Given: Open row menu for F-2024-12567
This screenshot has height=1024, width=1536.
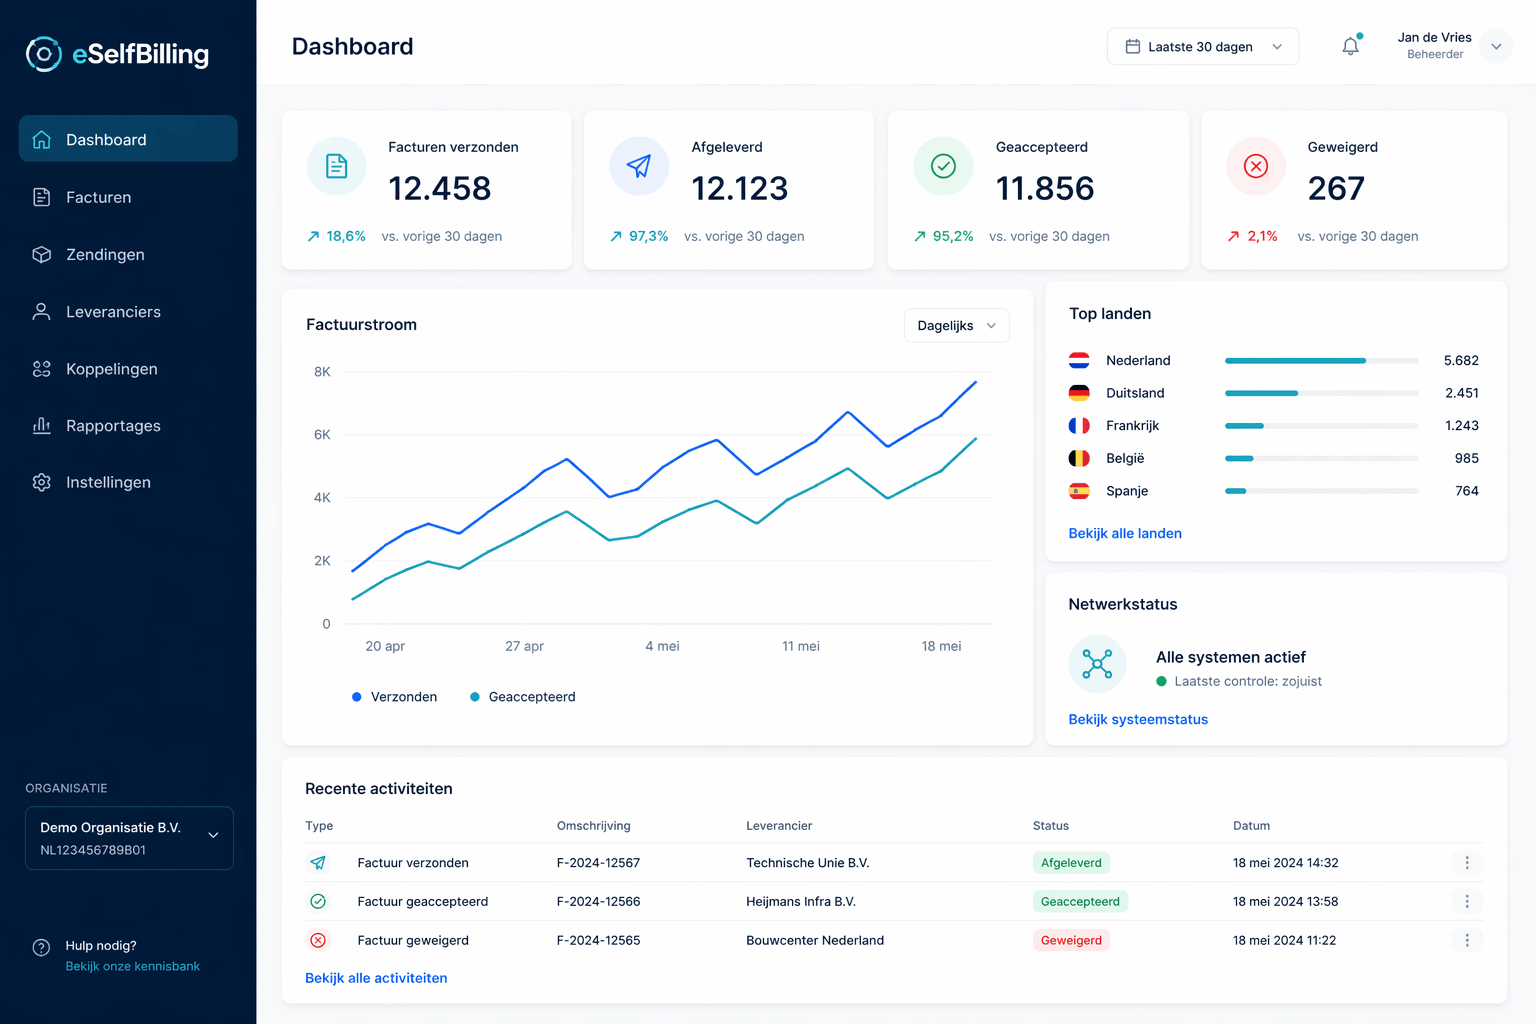Looking at the screenshot, I should [x=1467, y=862].
